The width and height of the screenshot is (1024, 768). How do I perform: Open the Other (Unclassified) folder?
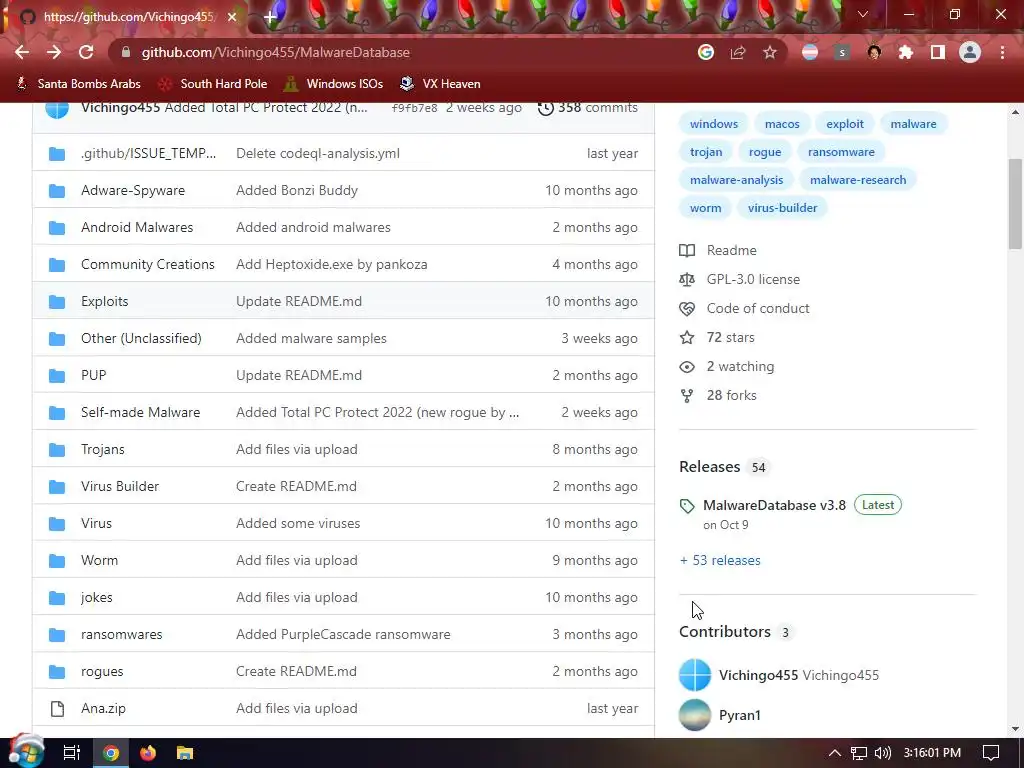[x=141, y=338]
